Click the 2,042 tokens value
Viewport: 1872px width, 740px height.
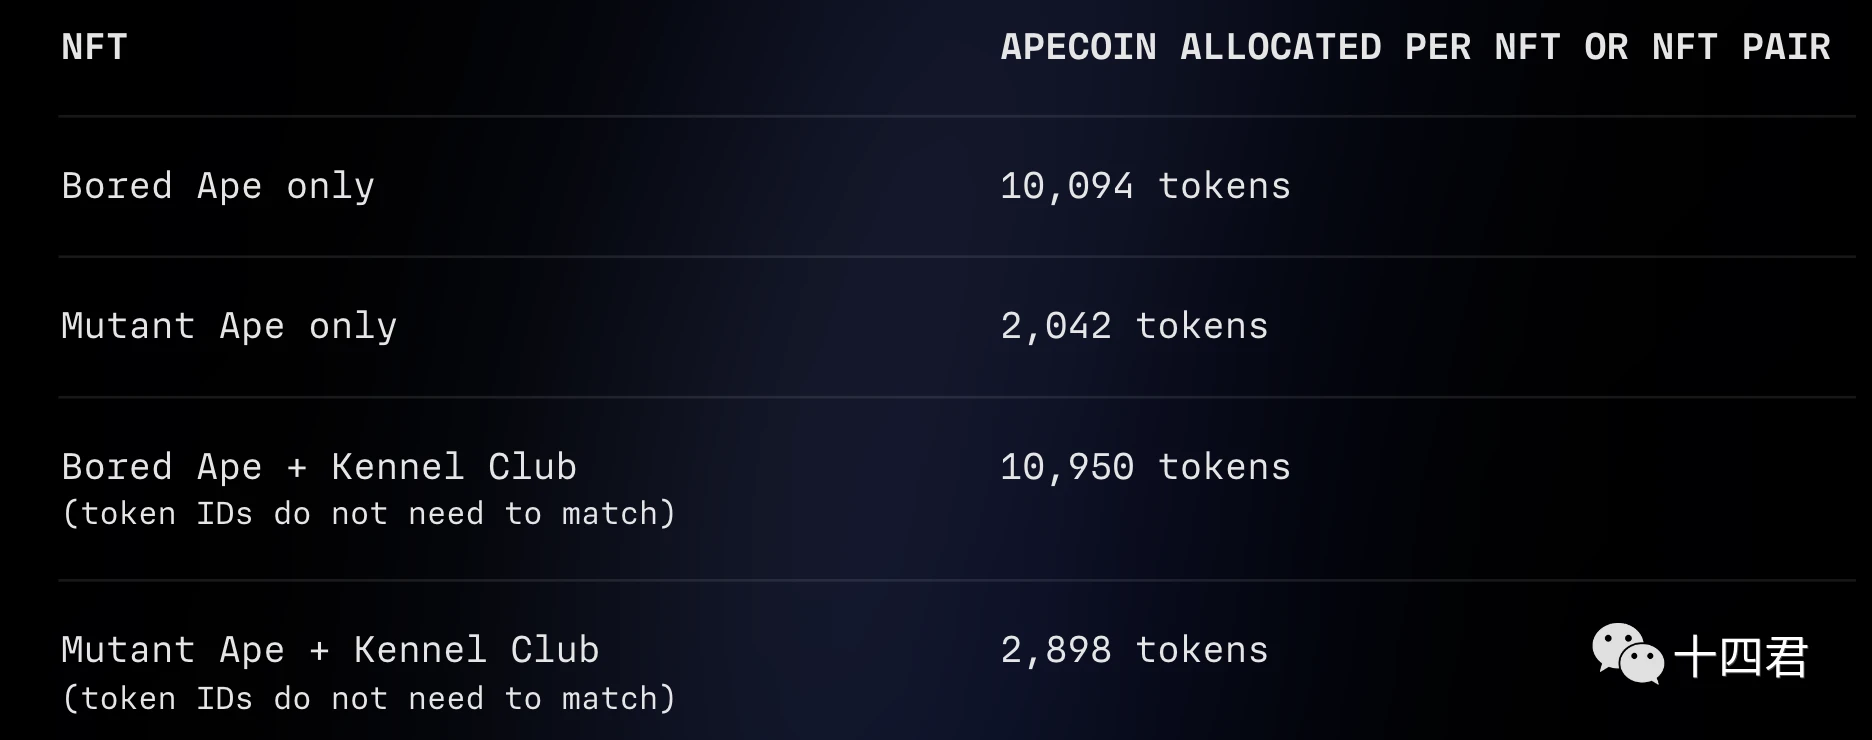tap(1134, 326)
